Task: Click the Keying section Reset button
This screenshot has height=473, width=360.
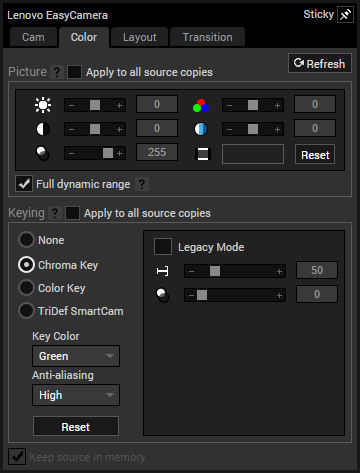Action: (x=76, y=426)
